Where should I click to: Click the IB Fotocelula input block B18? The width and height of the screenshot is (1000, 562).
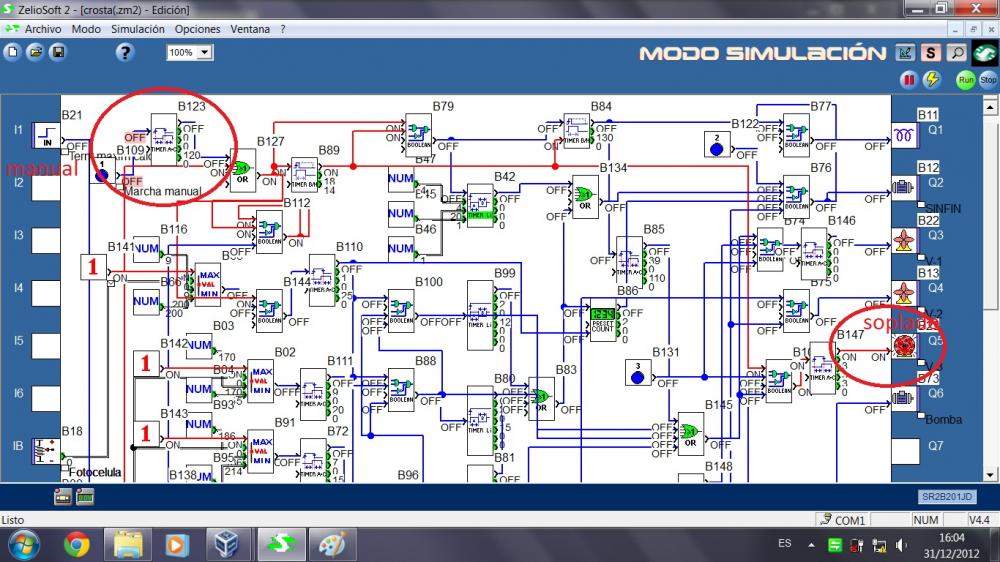47,451
